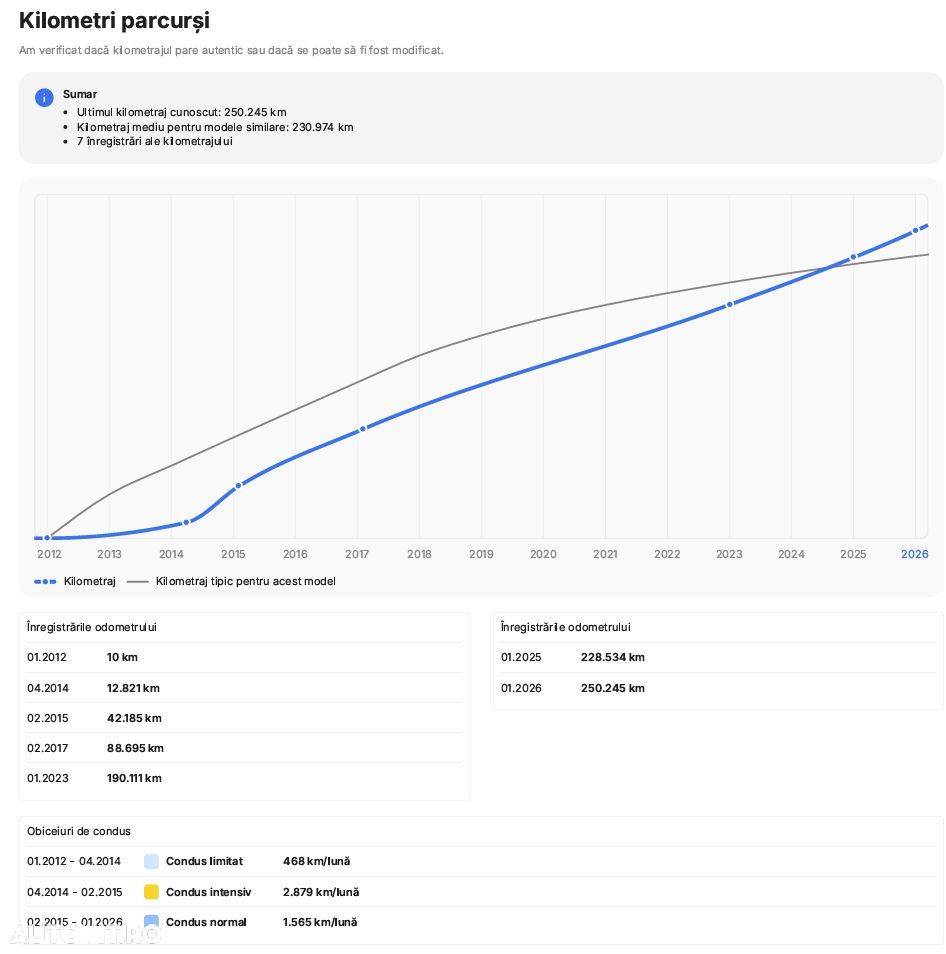Click the blue info icon beside Sumar
This screenshot has width=946, height=954.
pyautogui.click(x=44, y=97)
